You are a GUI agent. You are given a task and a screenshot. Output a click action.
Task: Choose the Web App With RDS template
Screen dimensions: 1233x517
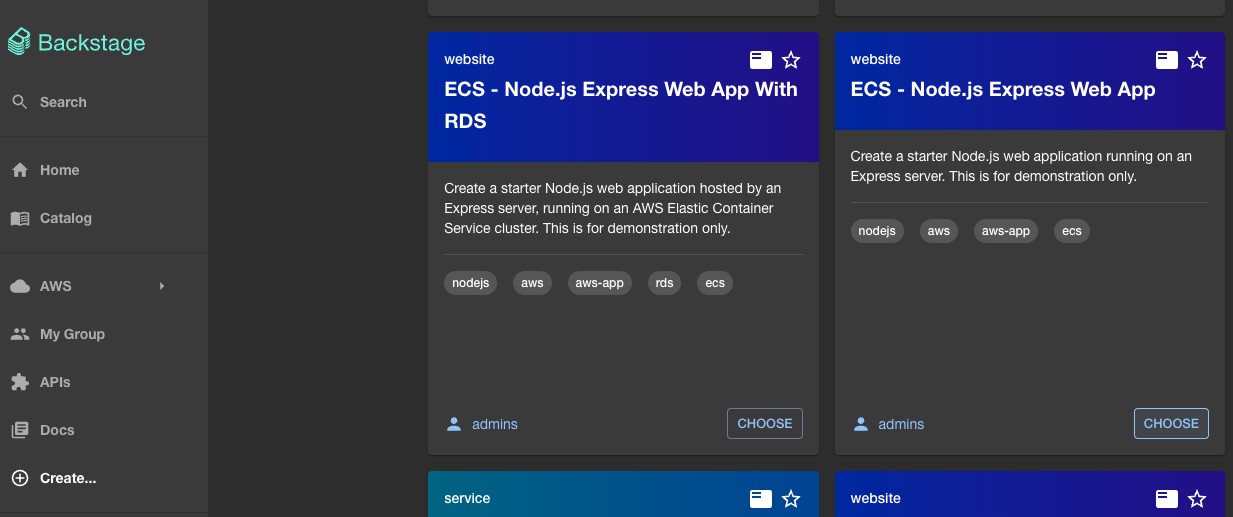click(765, 423)
